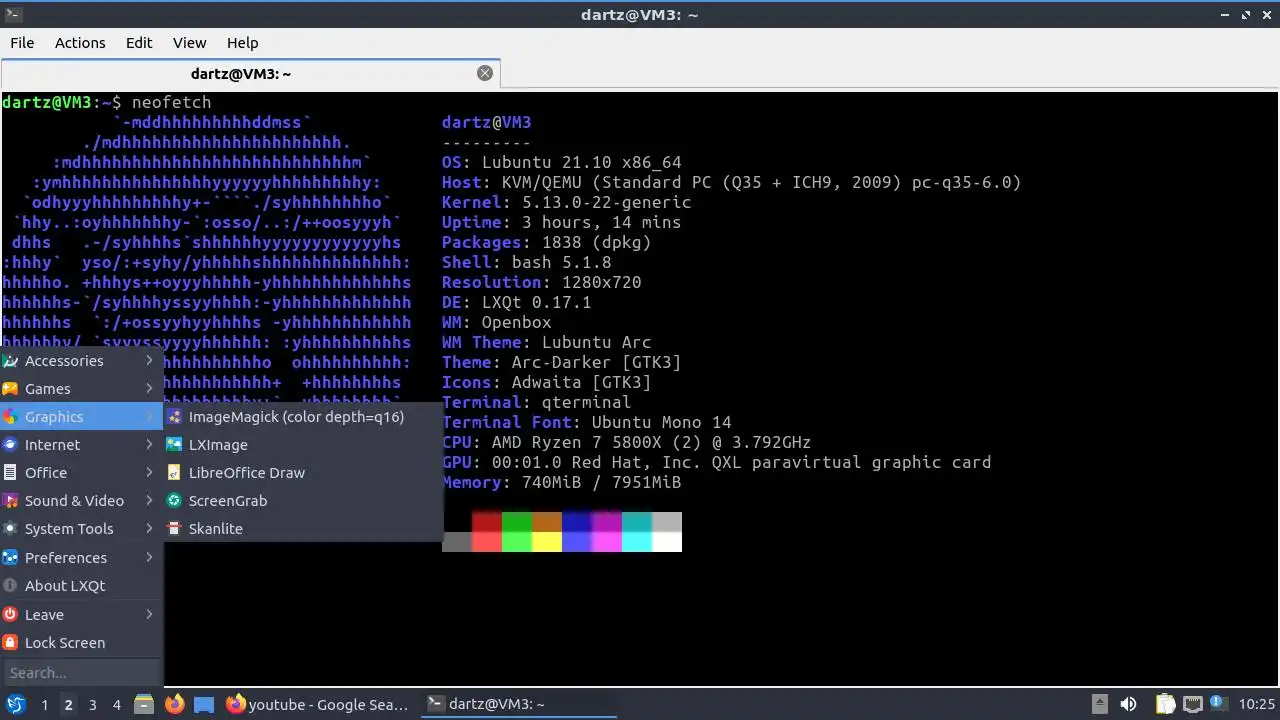1280x720 pixels.
Task: Click the "Packages: 1838 (dpkg)" line
Action: click(x=547, y=242)
